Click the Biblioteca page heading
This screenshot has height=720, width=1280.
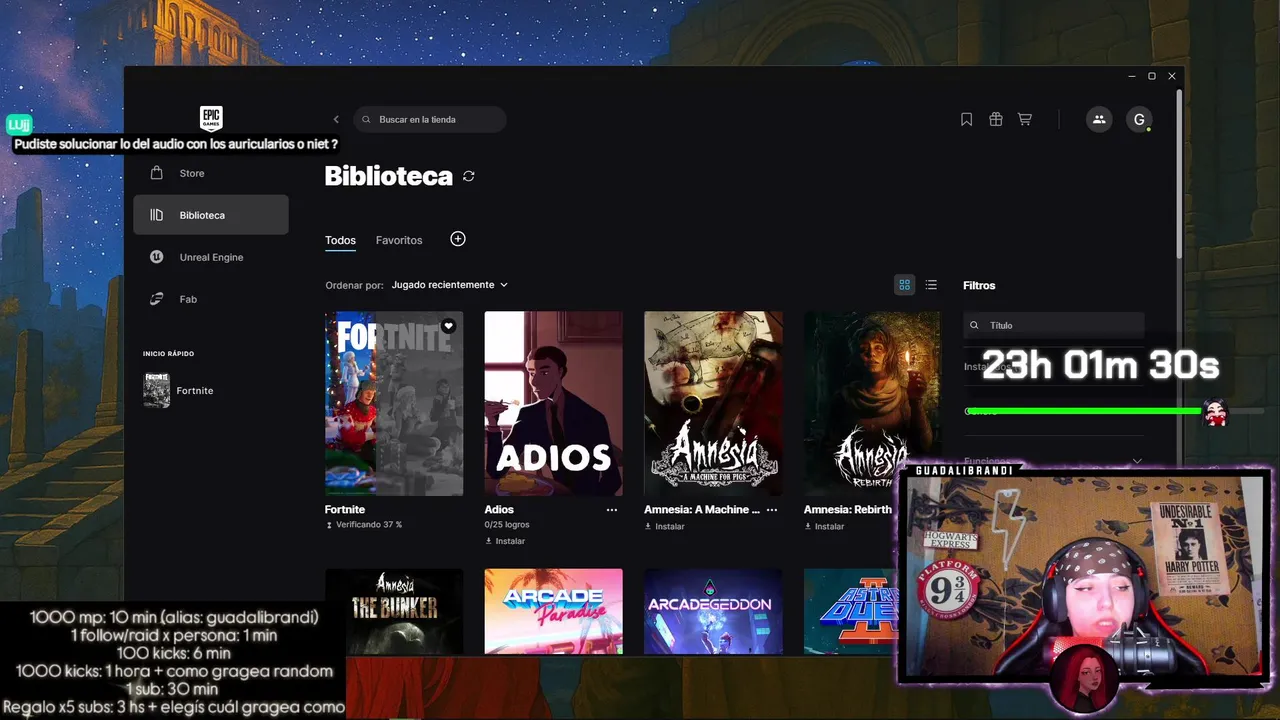(x=389, y=176)
